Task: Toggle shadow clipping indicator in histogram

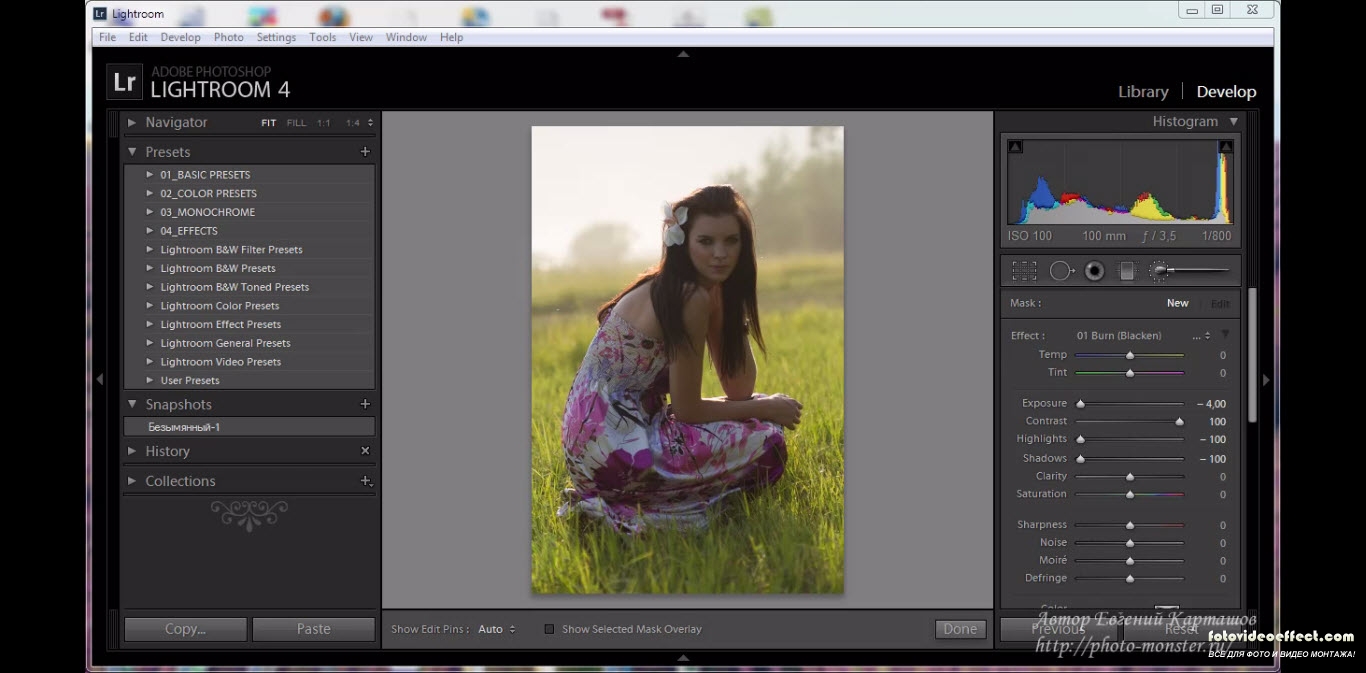Action: click(1015, 147)
